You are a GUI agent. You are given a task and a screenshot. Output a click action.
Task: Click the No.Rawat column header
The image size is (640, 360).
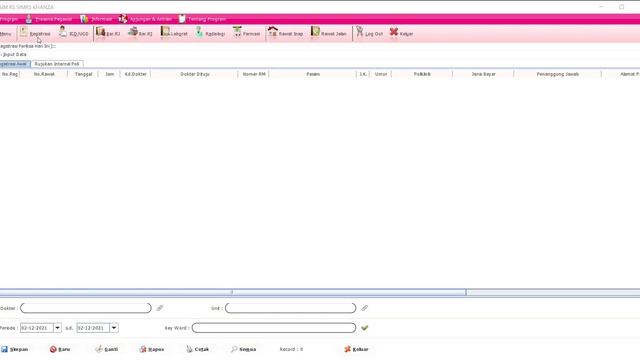[x=44, y=74]
